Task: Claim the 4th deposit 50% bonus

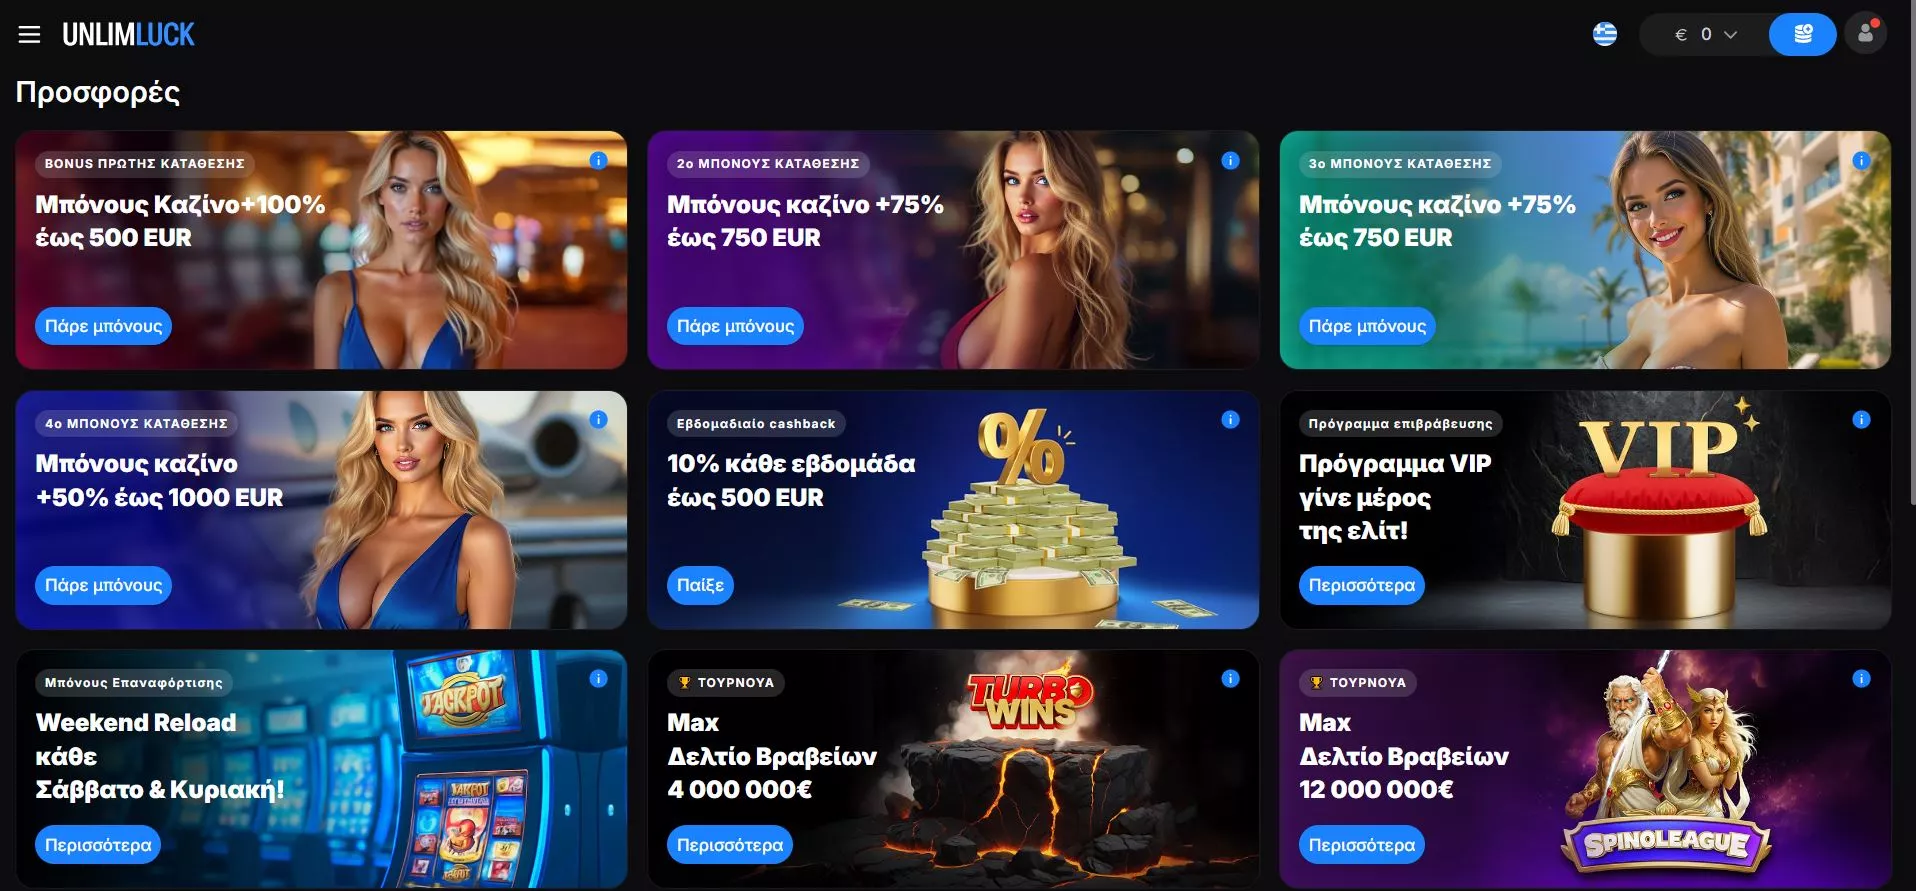Action: coord(104,585)
